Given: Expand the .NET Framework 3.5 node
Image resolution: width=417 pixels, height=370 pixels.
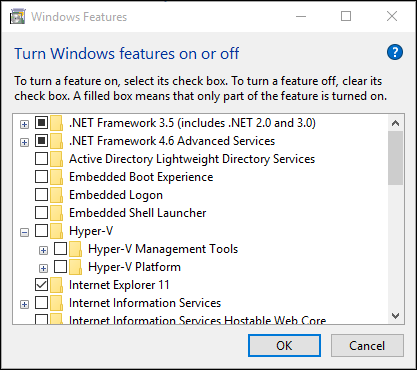Looking at the screenshot, I should pos(24,125).
